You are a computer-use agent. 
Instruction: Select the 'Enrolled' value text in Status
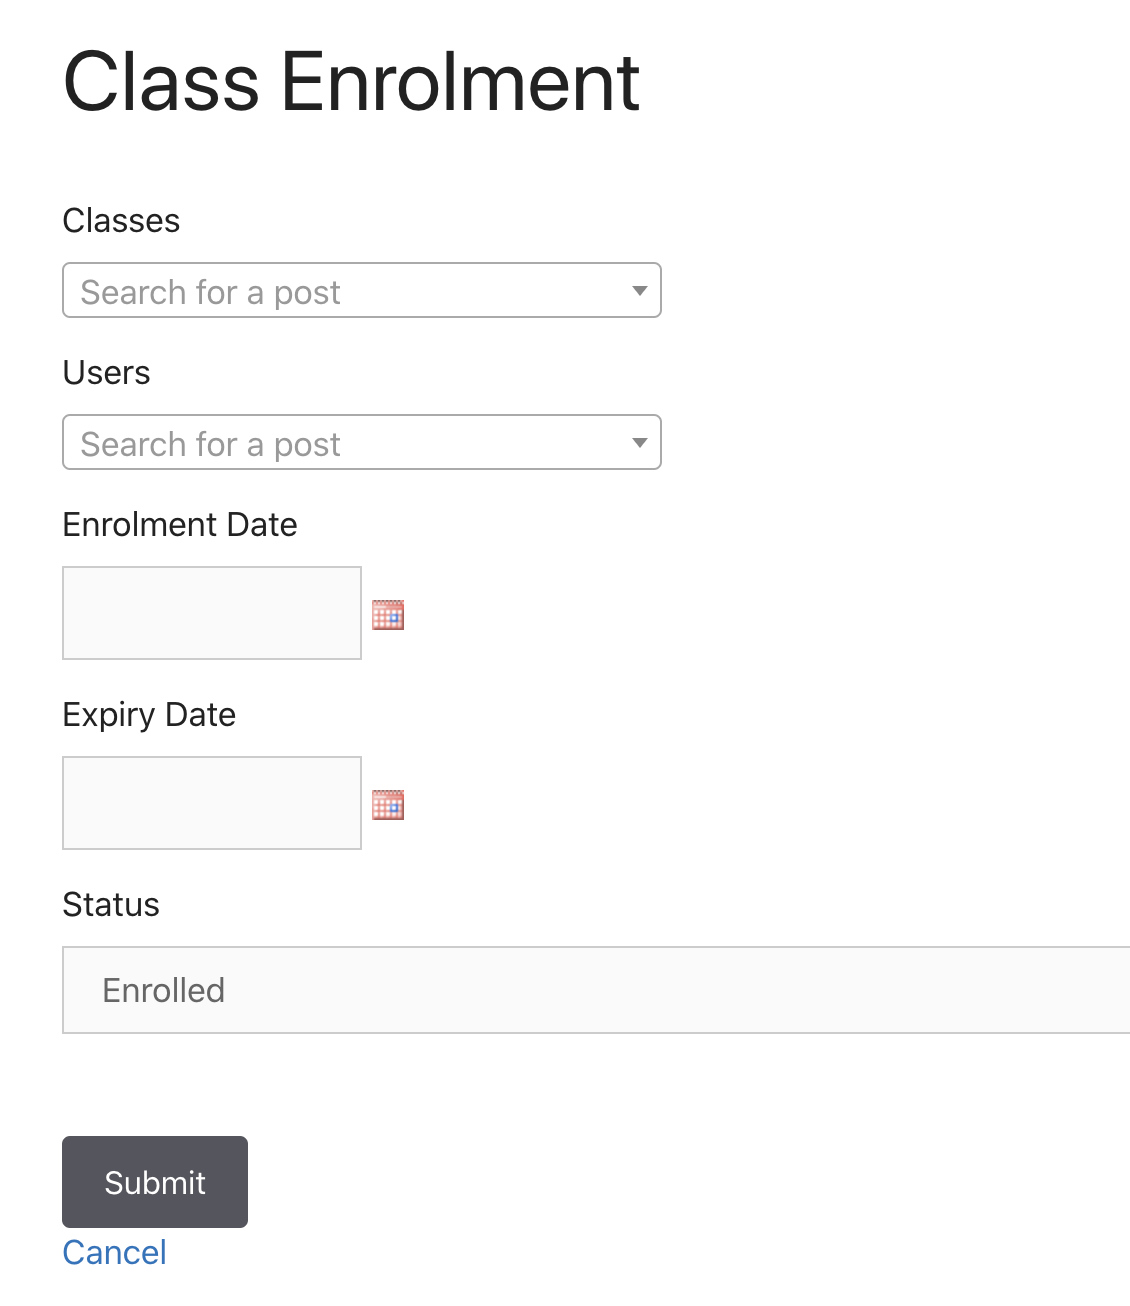coord(164,990)
